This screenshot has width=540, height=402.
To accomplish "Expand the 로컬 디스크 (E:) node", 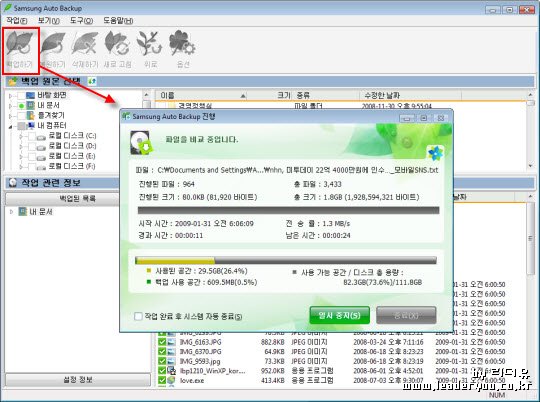I will (21, 157).
